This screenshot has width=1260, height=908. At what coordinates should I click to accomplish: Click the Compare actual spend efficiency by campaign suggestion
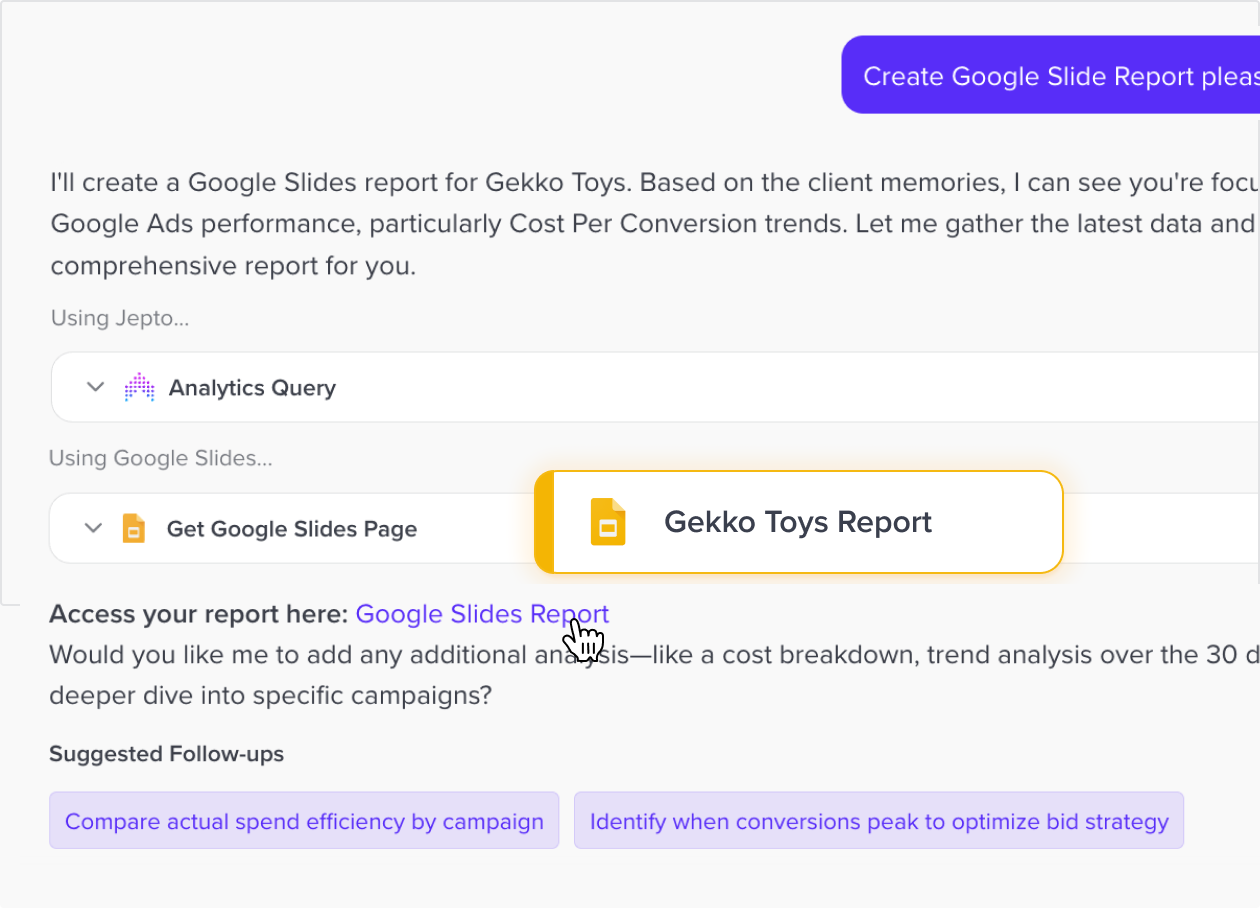pyautogui.click(x=304, y=821)
